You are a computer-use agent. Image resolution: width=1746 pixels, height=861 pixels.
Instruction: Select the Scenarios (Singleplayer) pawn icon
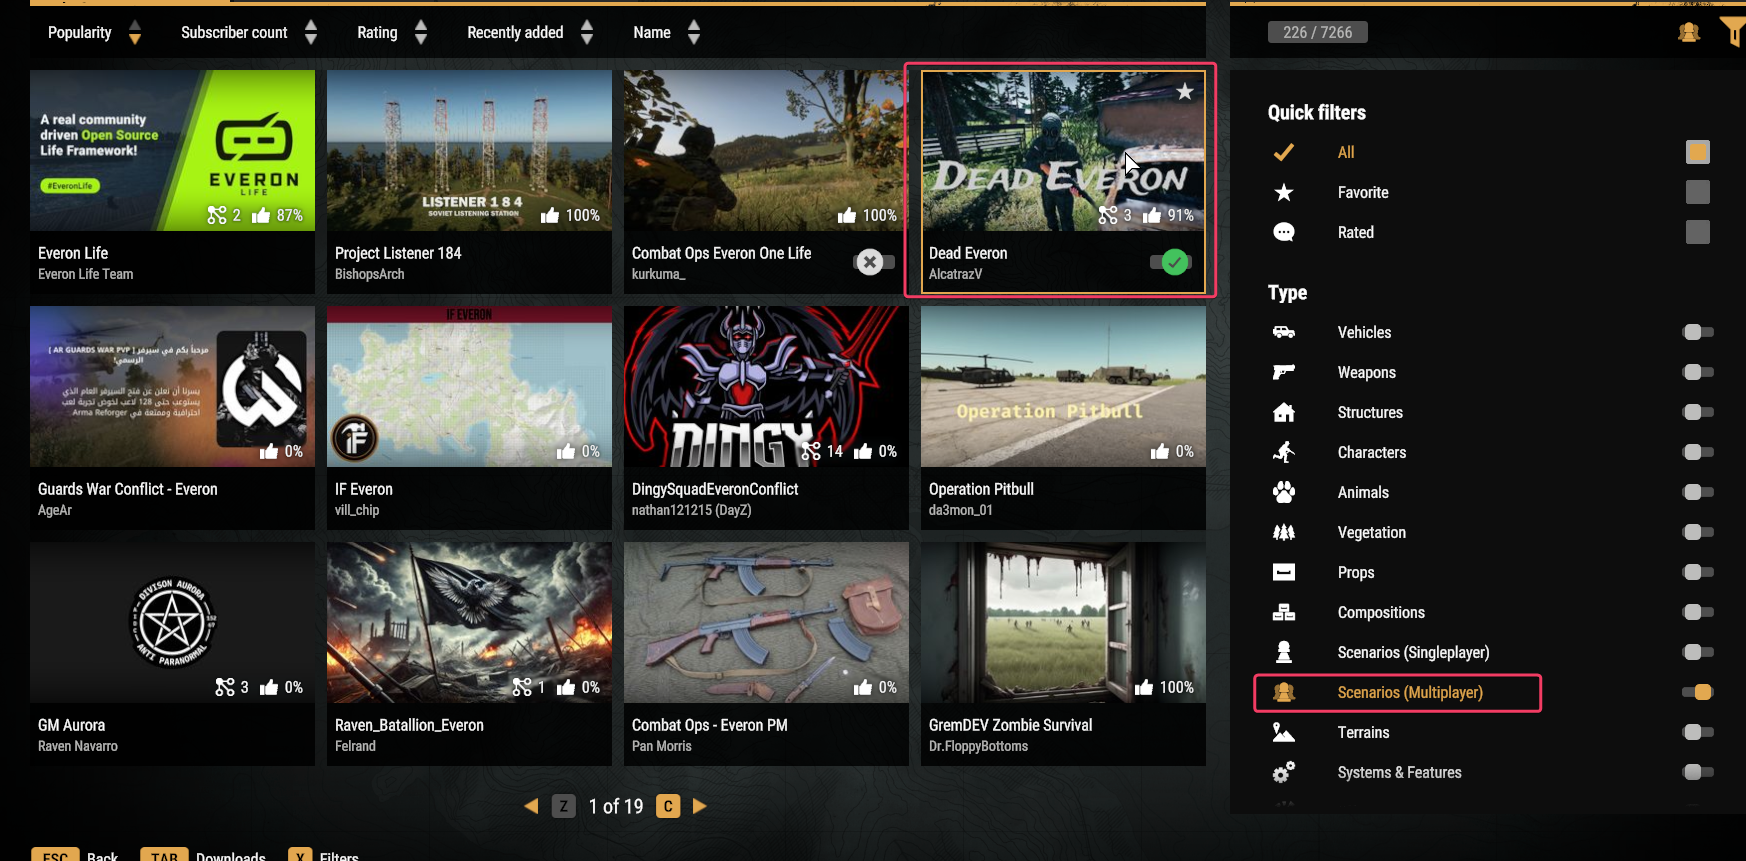click(x=1284, y=652)
